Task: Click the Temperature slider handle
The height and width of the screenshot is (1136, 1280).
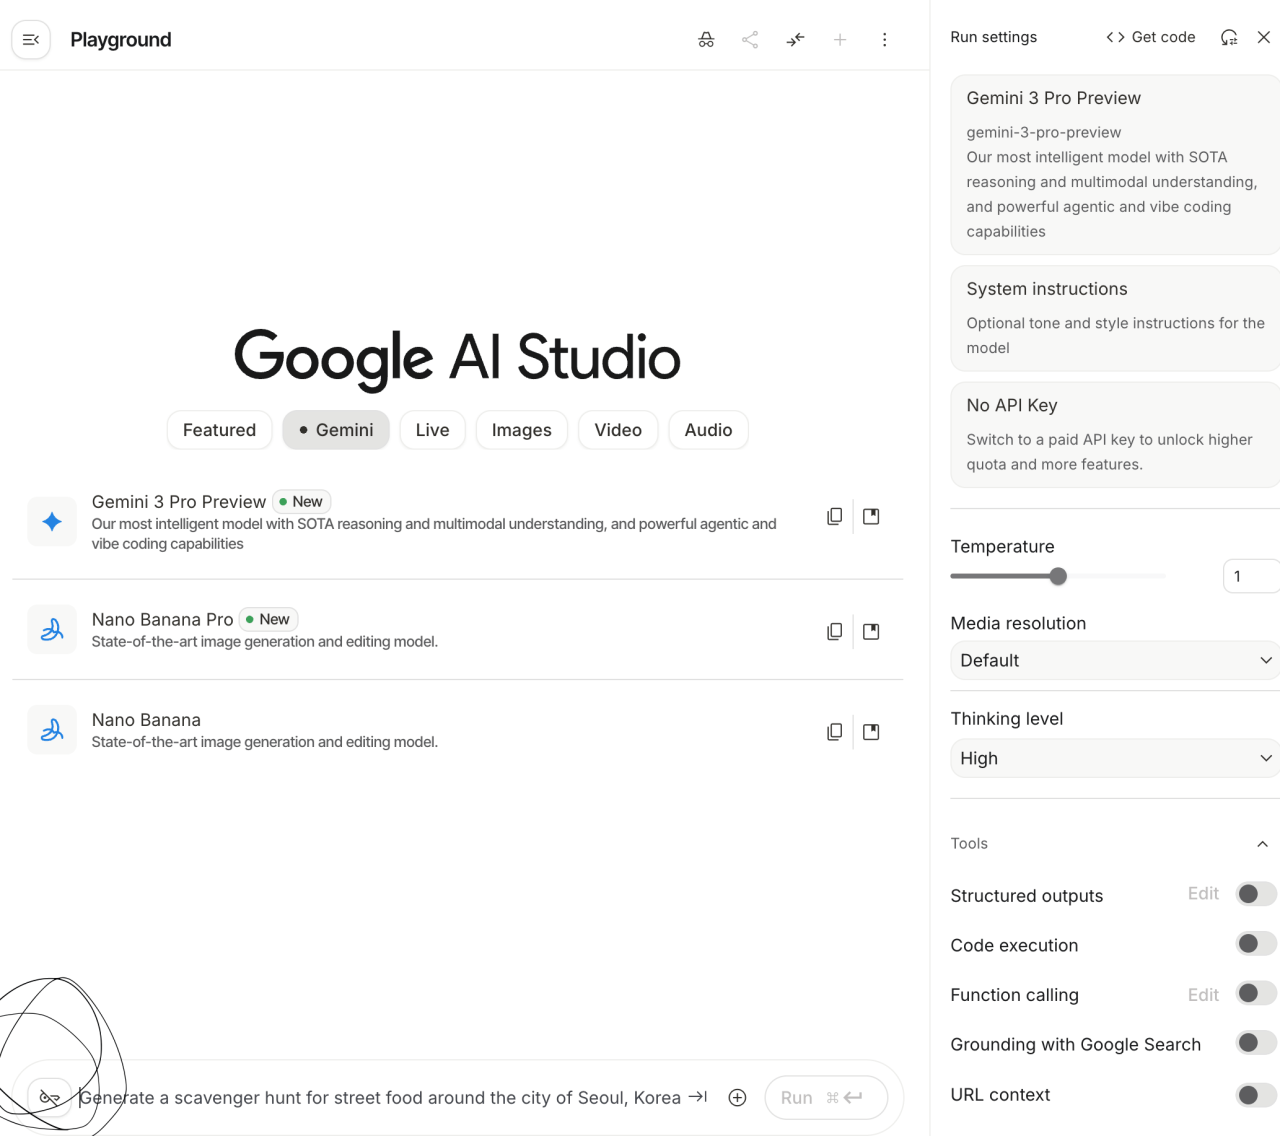Action: click(x=1058, y=576)
